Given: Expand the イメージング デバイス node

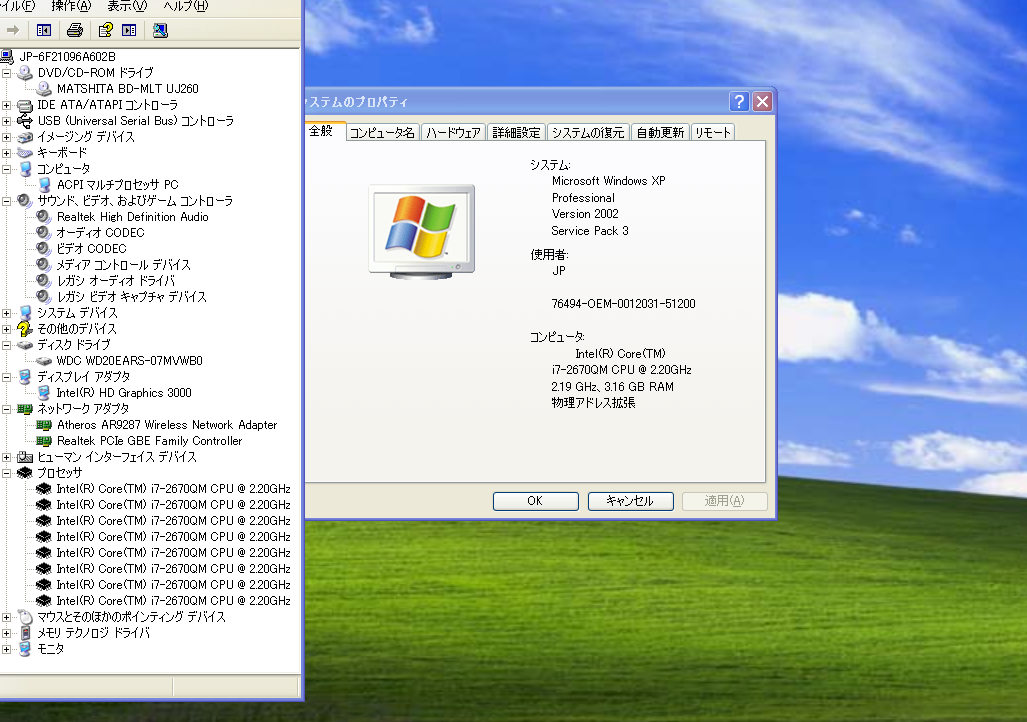Looking at the screenshot, I should click(x=7, y=137).
